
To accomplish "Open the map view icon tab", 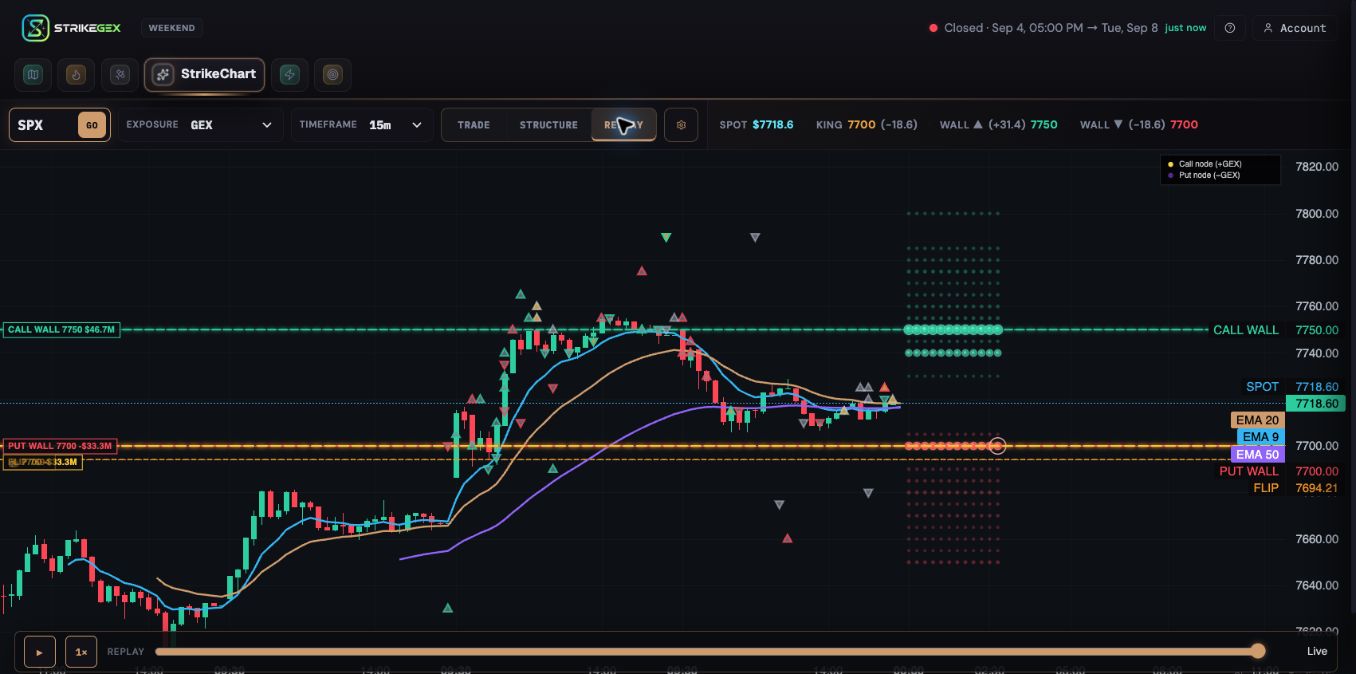I will click(x=33, y=74).
